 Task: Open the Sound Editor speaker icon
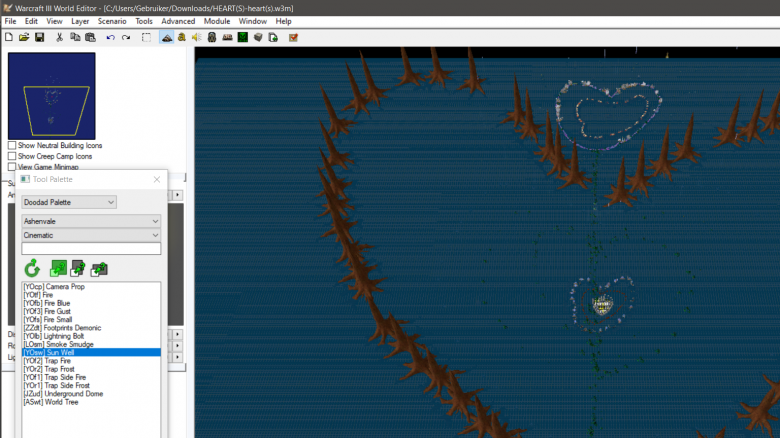(x=196, y=37)
